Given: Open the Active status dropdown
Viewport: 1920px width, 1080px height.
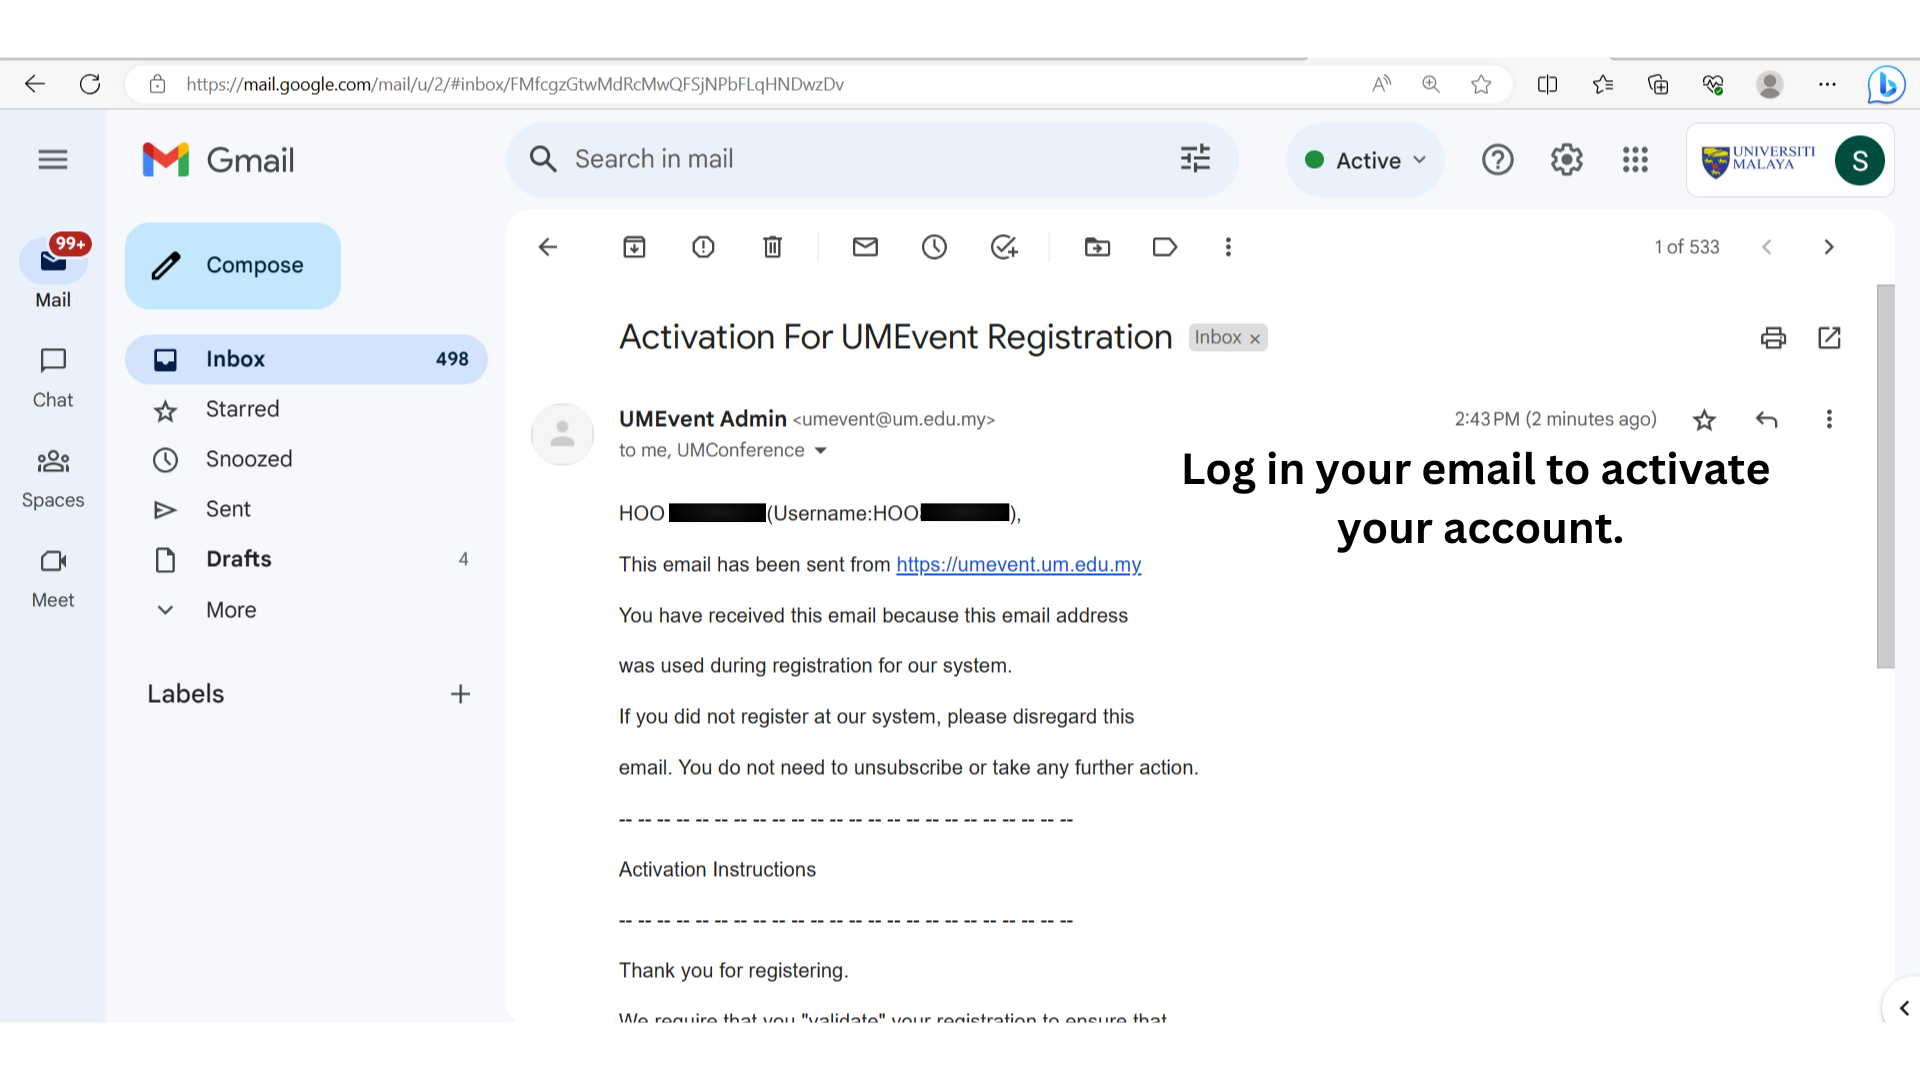Looking at the screenshot, I should point(1366,160).
